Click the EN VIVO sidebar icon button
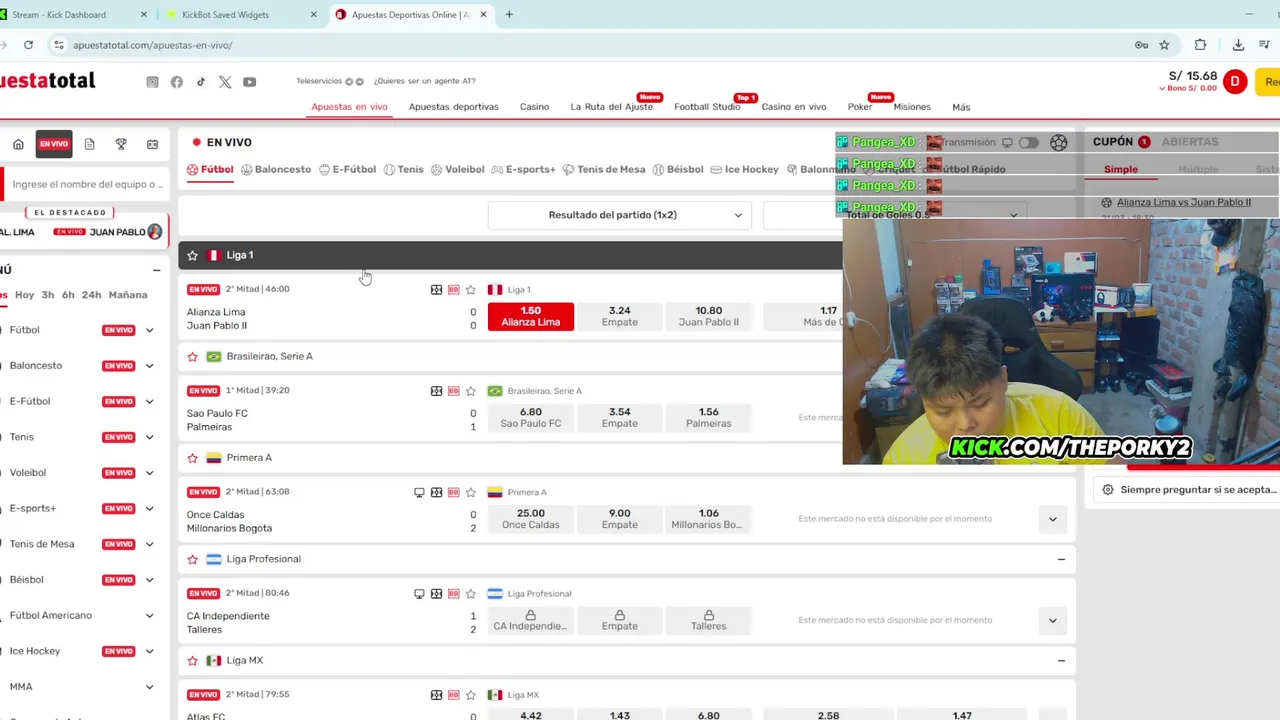1280x720 pixels. (x=54, y=144)
